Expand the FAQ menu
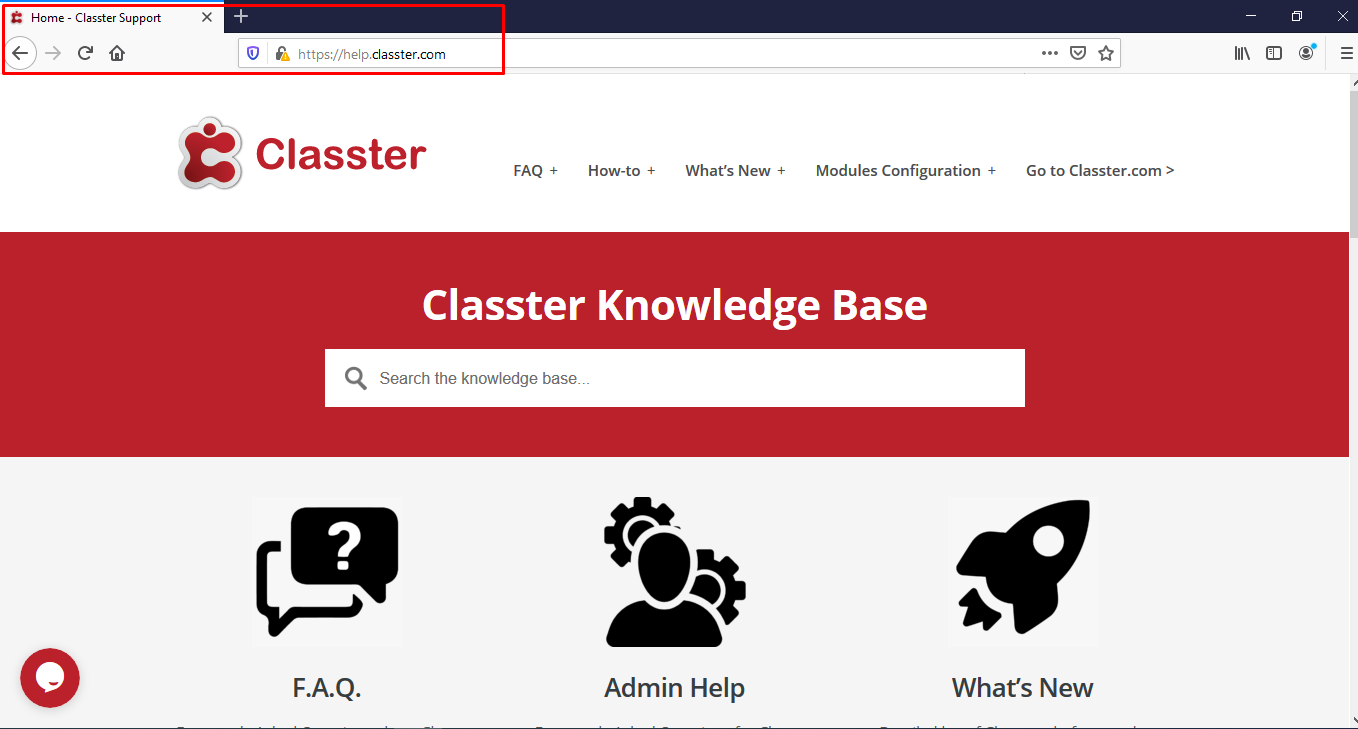 point(535,171)
